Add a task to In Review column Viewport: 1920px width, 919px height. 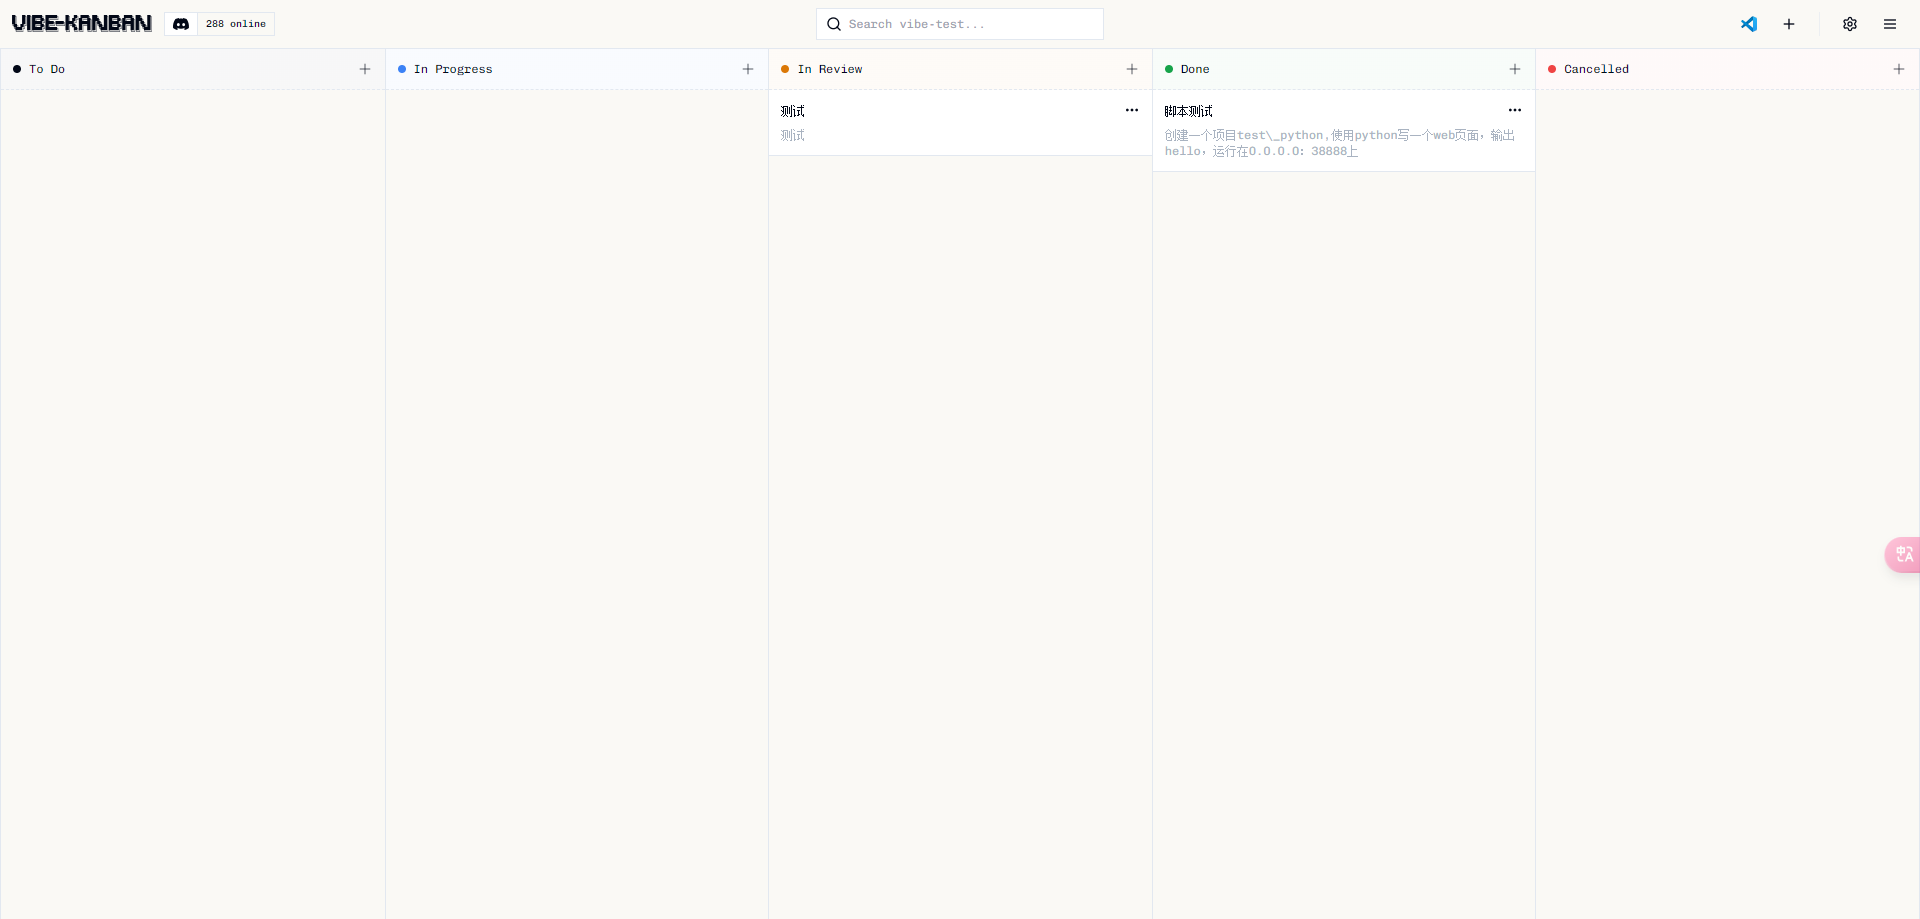pos(1132,69)
